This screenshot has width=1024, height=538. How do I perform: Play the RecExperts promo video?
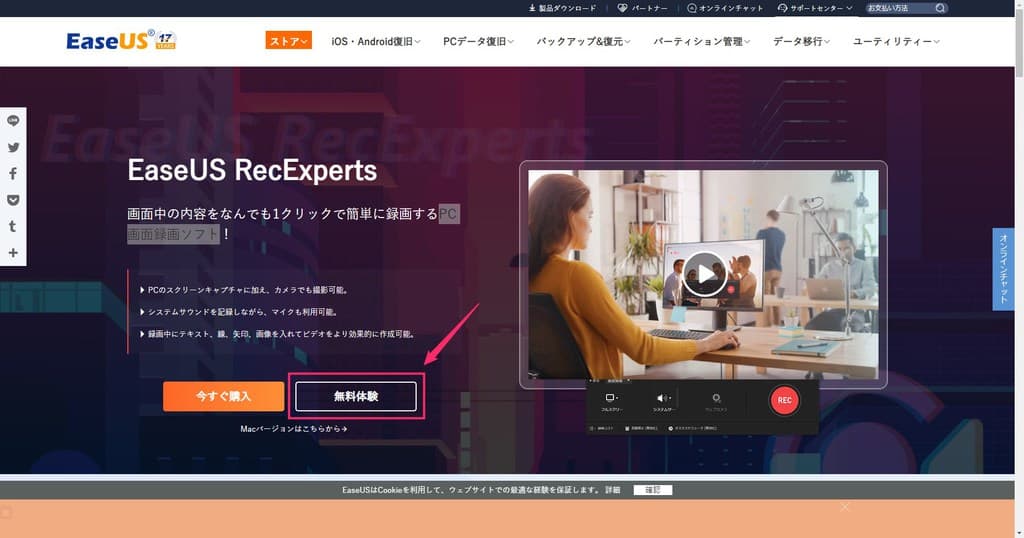tap(704, 274)
